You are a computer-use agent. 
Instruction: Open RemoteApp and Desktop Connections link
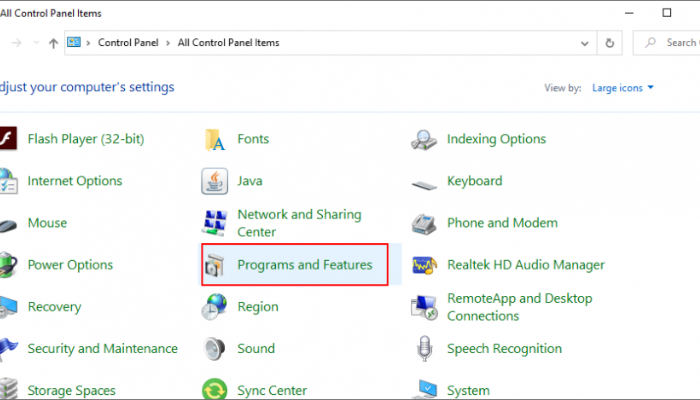[520, 307]
